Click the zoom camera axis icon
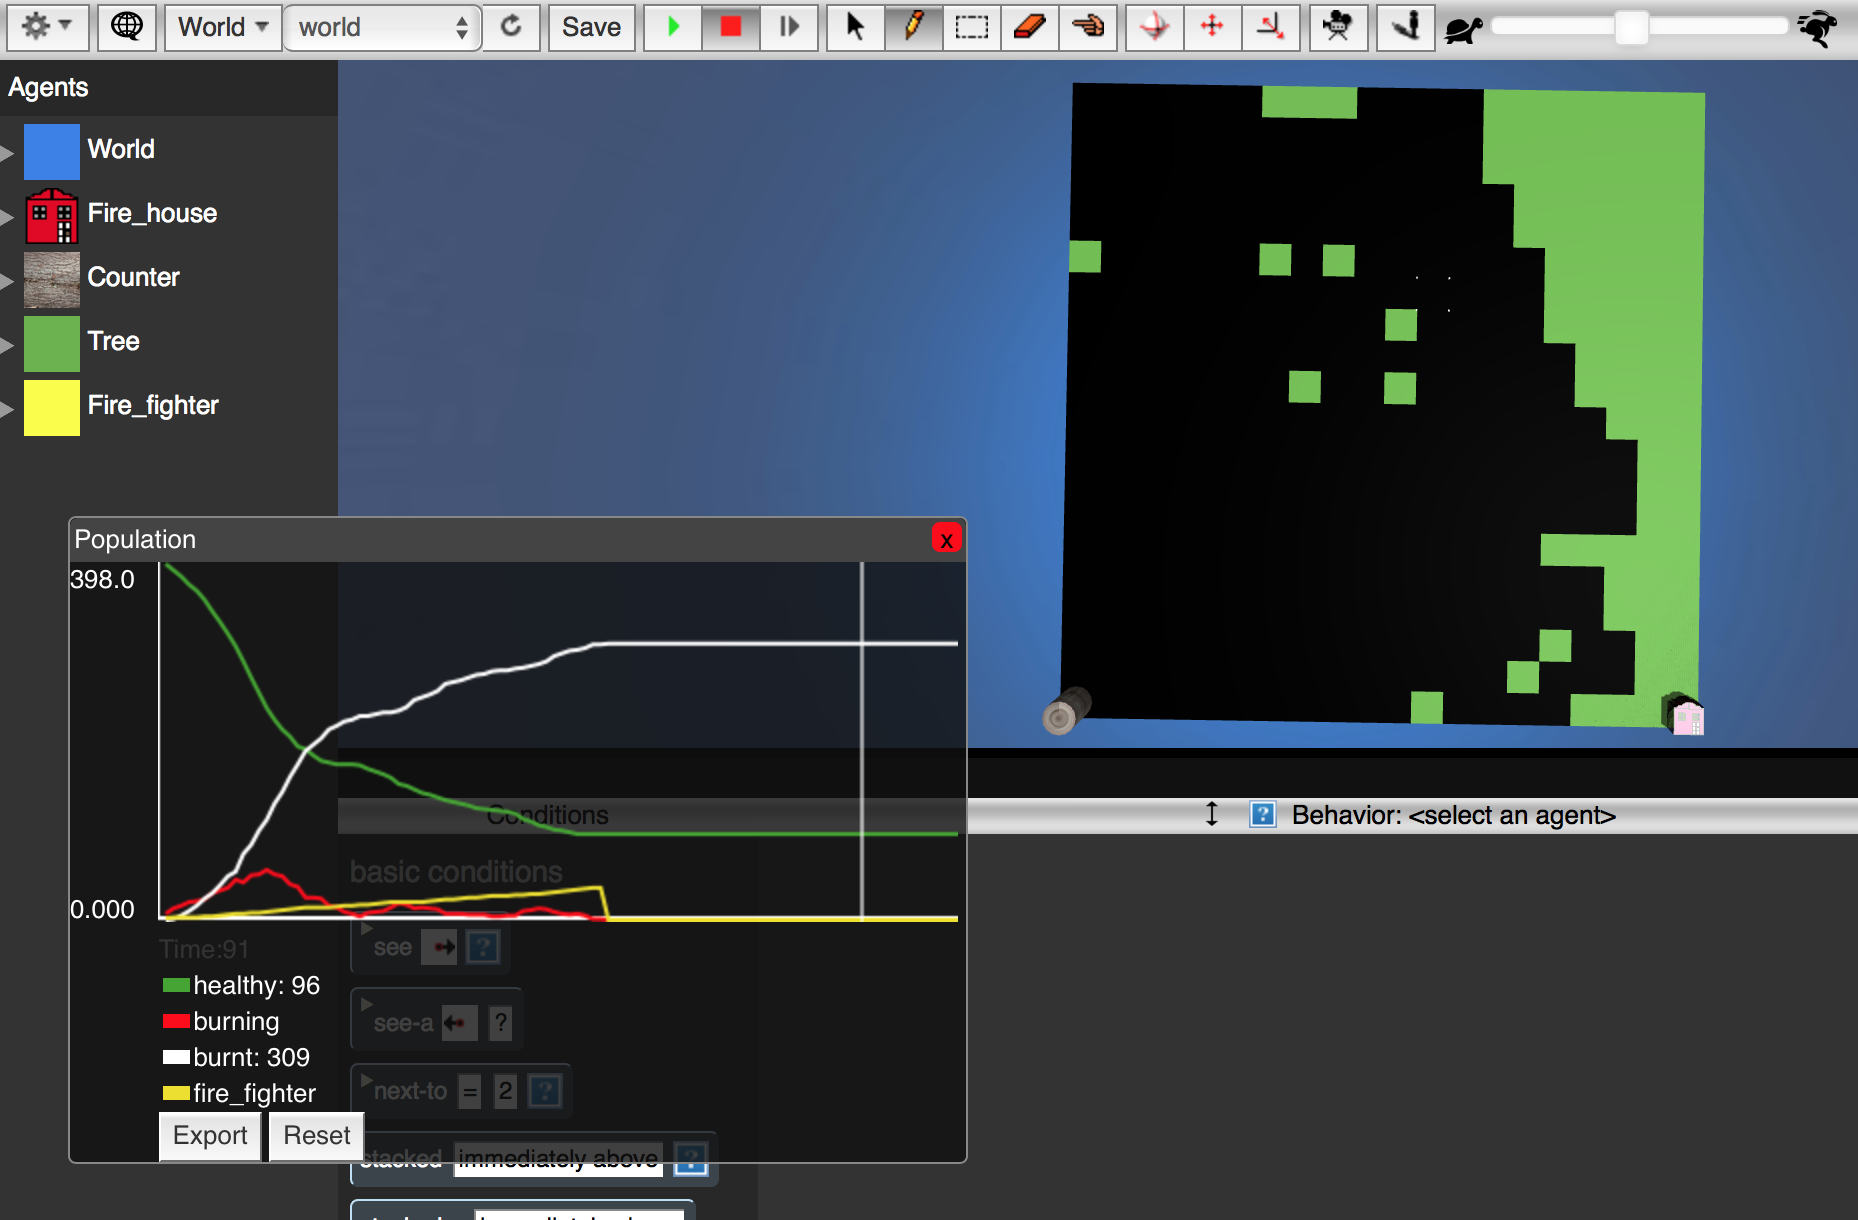Screen dimensions: 1858x1220 [x=1271, y=27]
